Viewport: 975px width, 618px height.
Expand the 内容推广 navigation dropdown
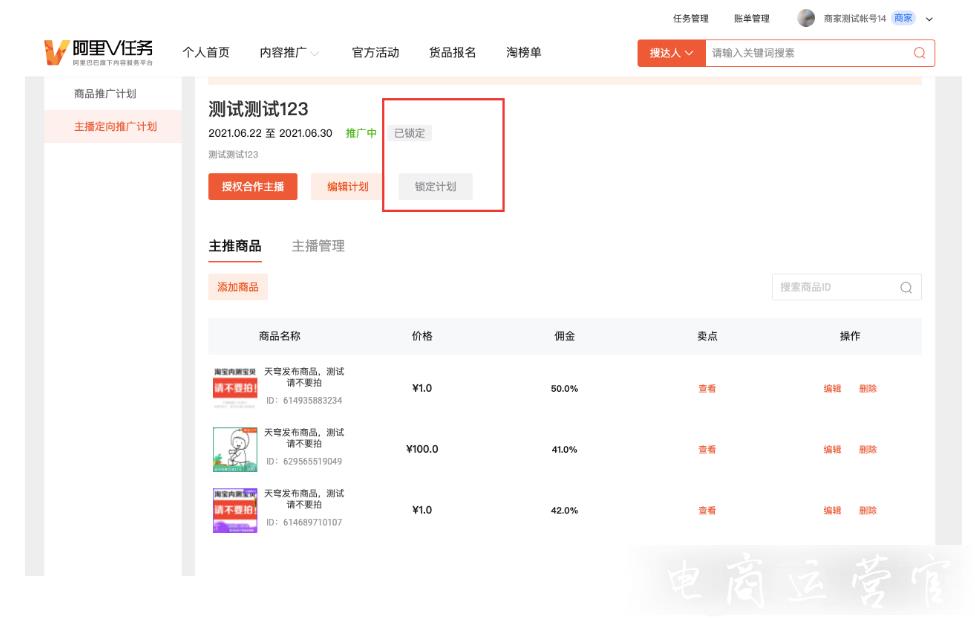[x=289, y=53]
